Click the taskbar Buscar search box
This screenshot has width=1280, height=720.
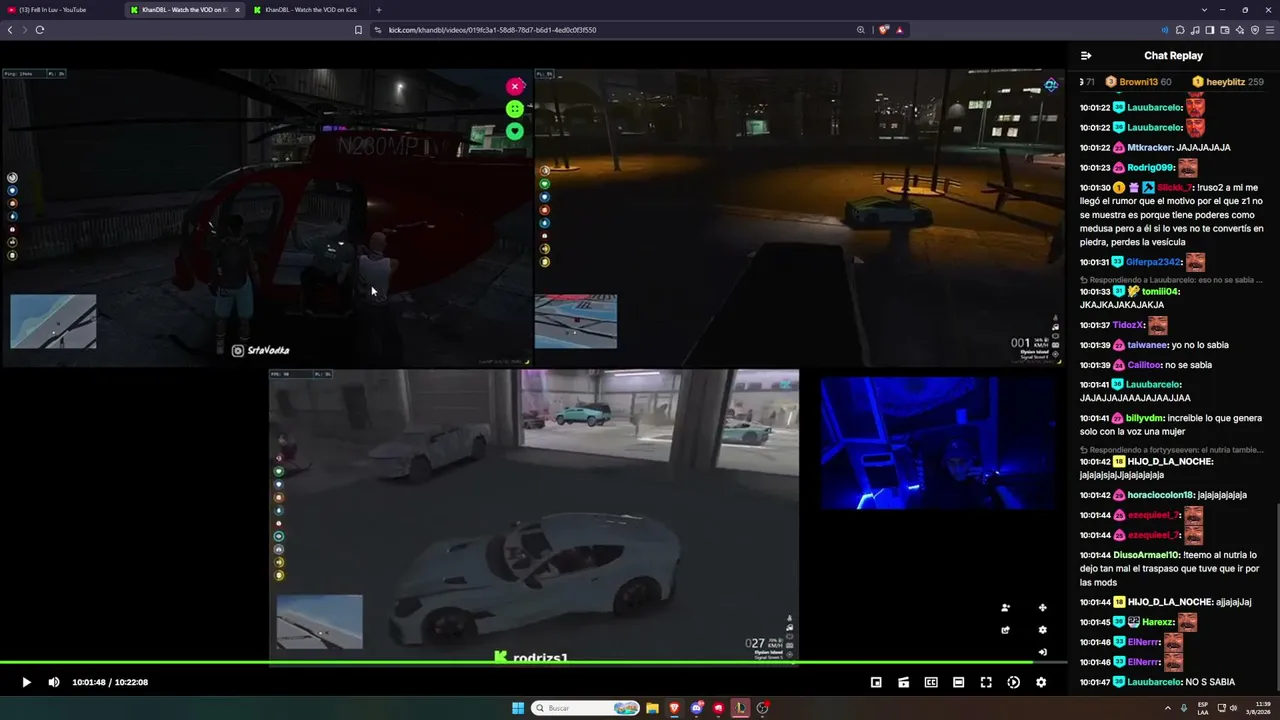coord(587,708)
